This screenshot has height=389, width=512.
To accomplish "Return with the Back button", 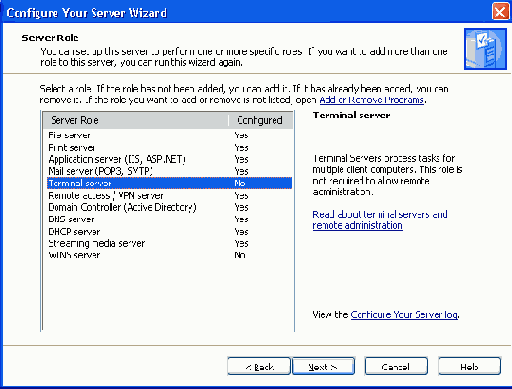I will [259, 367].
